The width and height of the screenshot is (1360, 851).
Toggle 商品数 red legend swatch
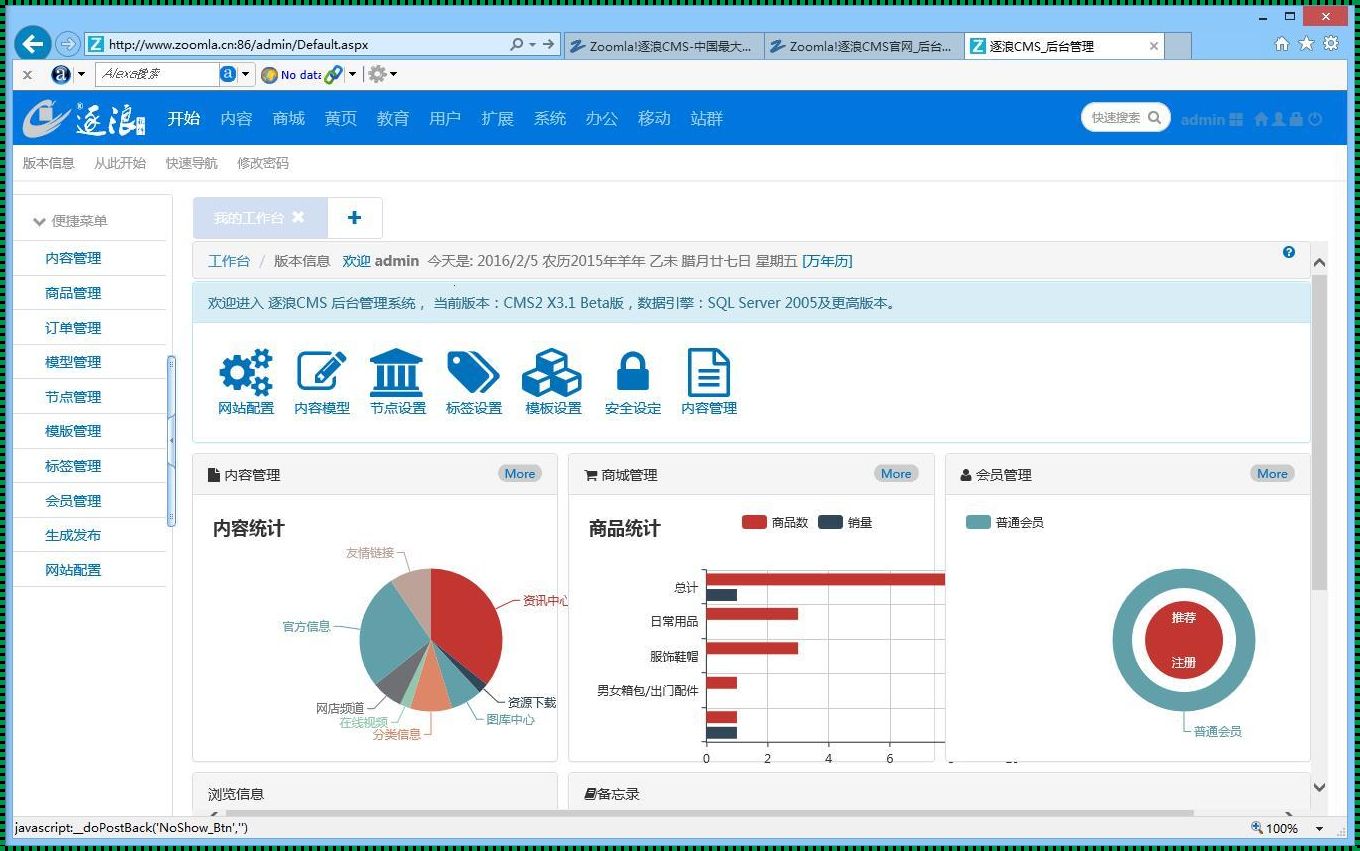point(754,522)
